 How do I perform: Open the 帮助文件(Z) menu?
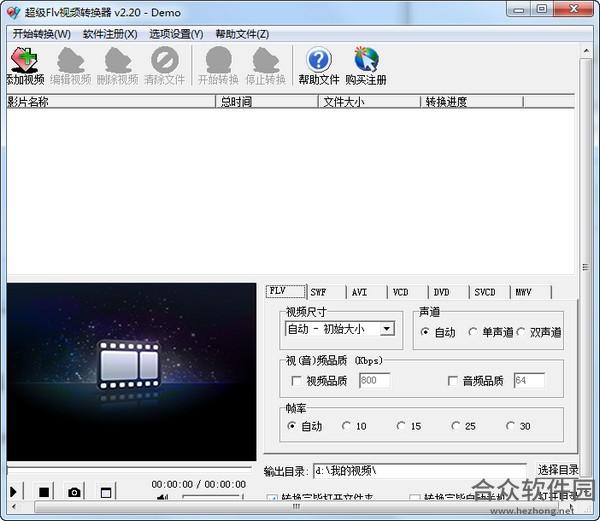(x=242, y=34)
